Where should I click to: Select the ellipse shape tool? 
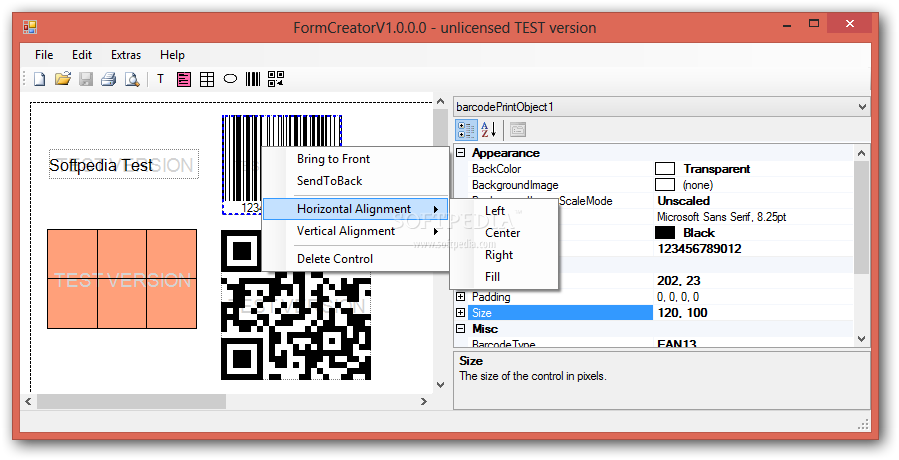pyautogui.click(x=230, y=79)
